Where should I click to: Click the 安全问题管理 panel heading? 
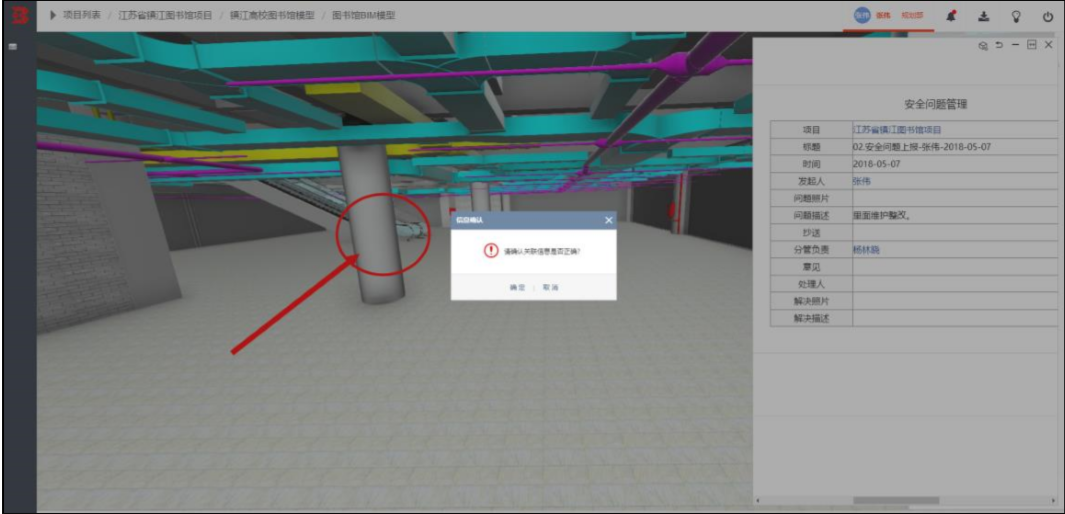[935, 105]
